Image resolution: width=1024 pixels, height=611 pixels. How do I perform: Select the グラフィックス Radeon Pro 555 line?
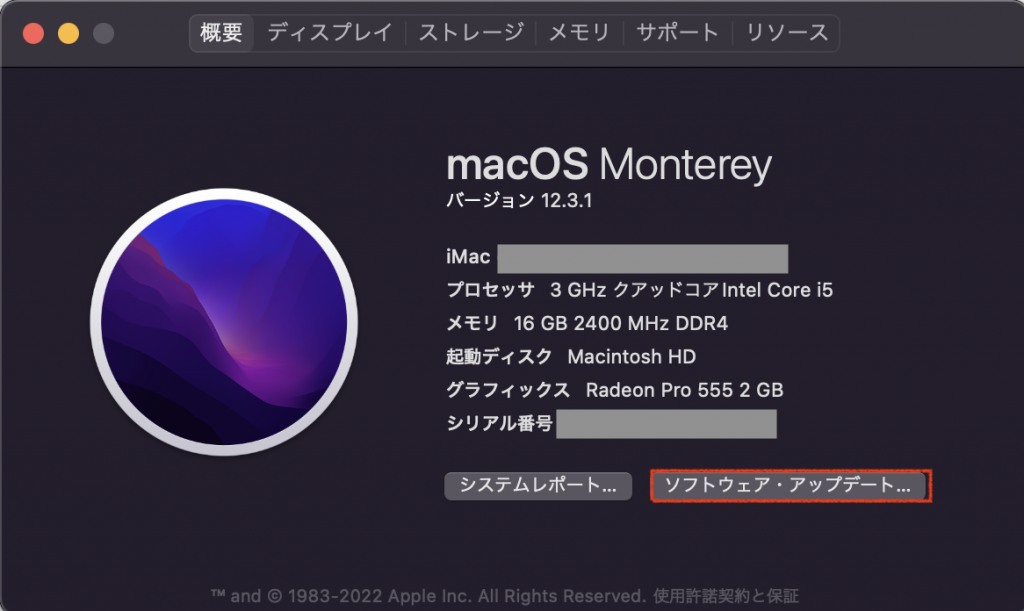point(615,390)
